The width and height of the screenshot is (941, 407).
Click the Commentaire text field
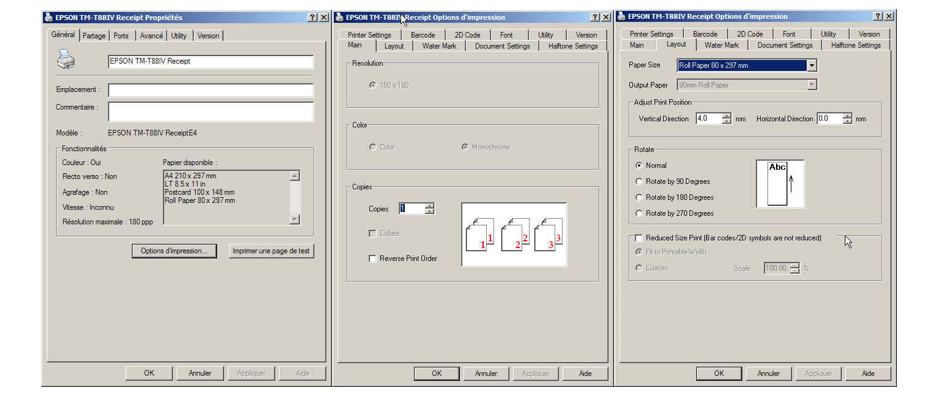(211, 111)
